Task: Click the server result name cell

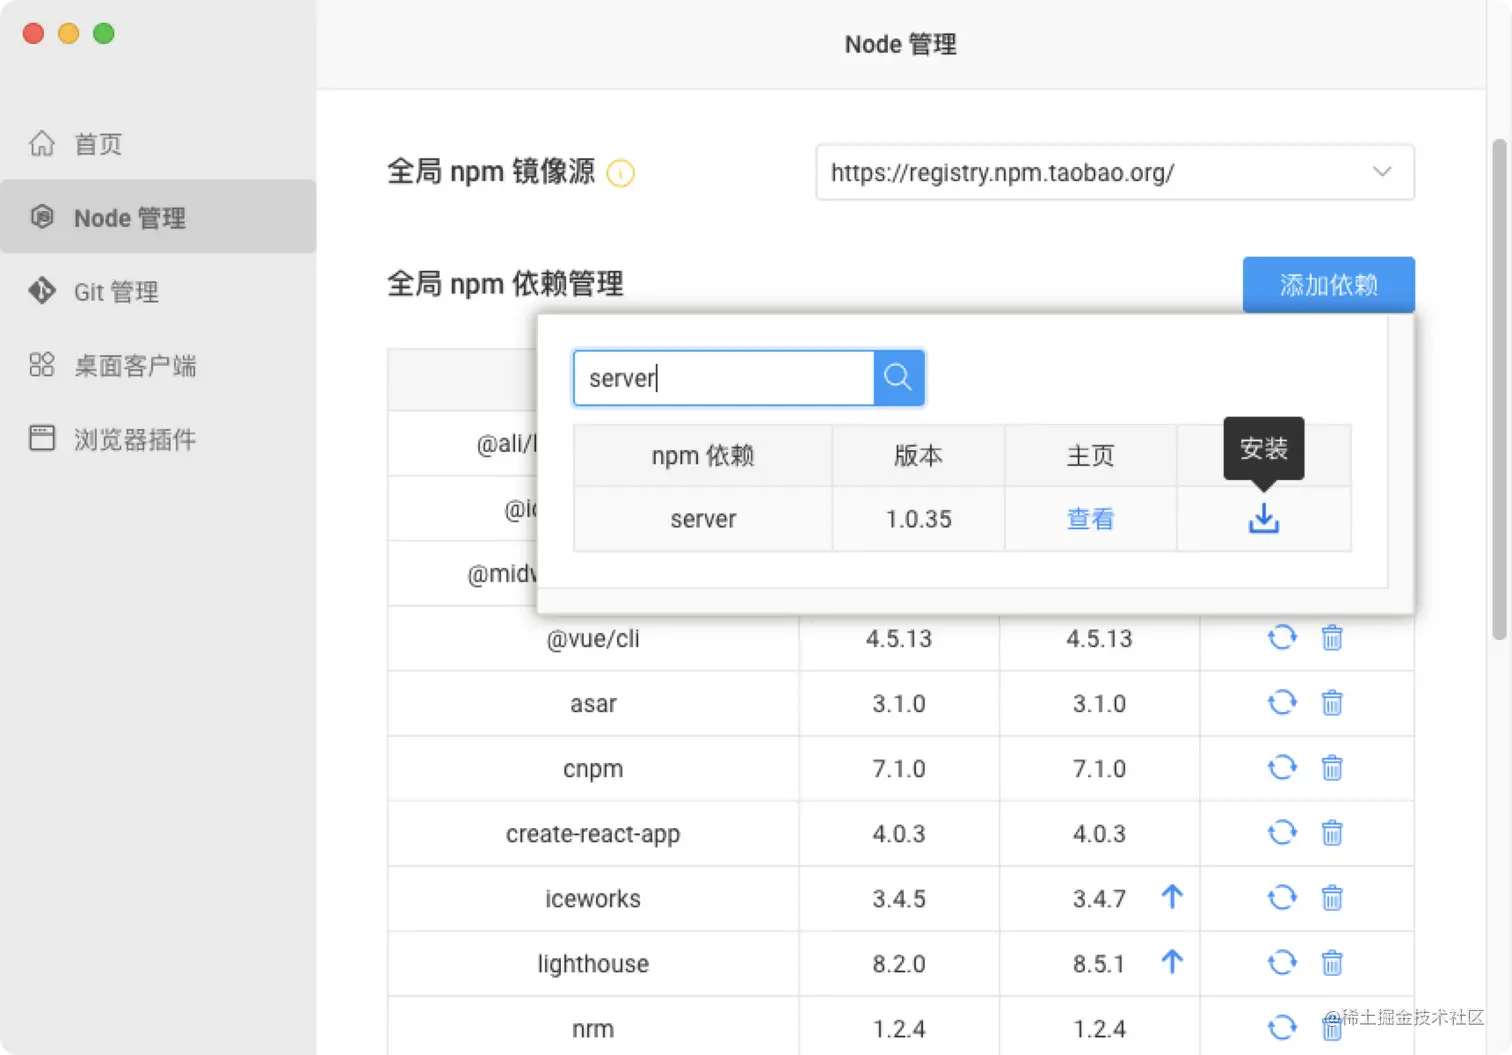Action: [x=703, y=519]
